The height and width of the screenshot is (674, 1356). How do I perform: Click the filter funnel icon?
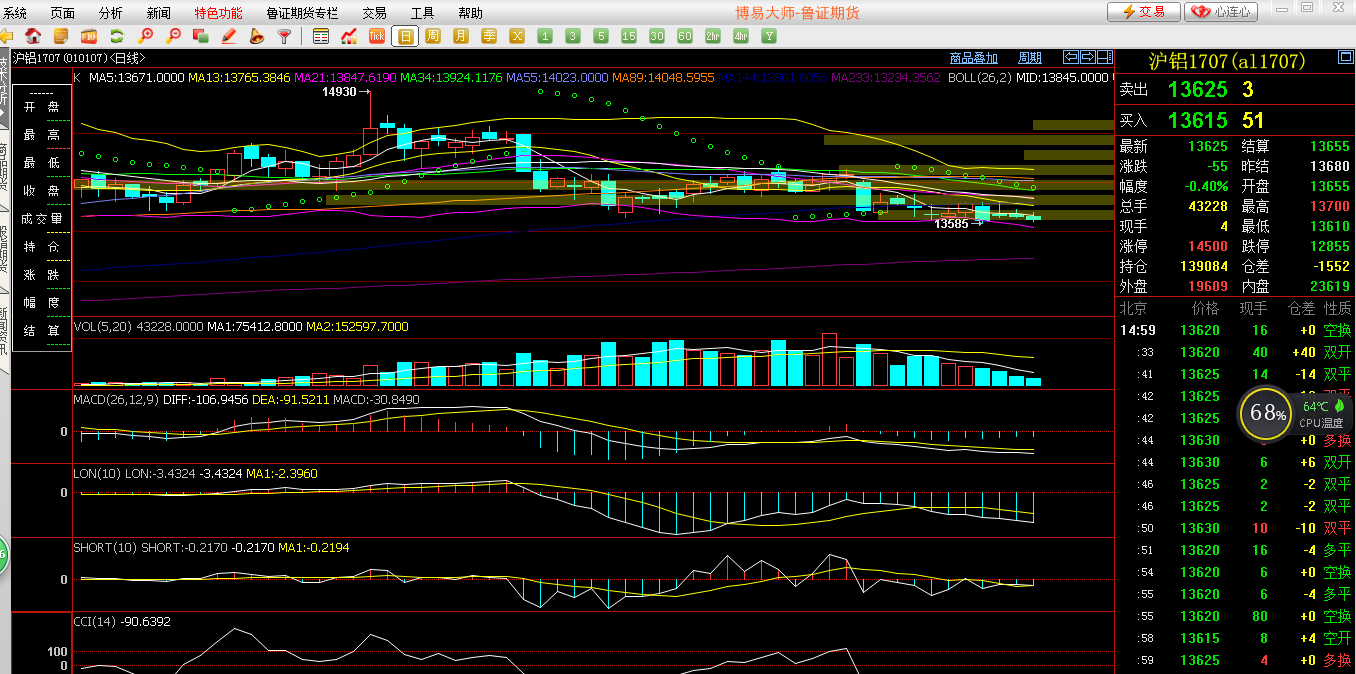(284, 36)
